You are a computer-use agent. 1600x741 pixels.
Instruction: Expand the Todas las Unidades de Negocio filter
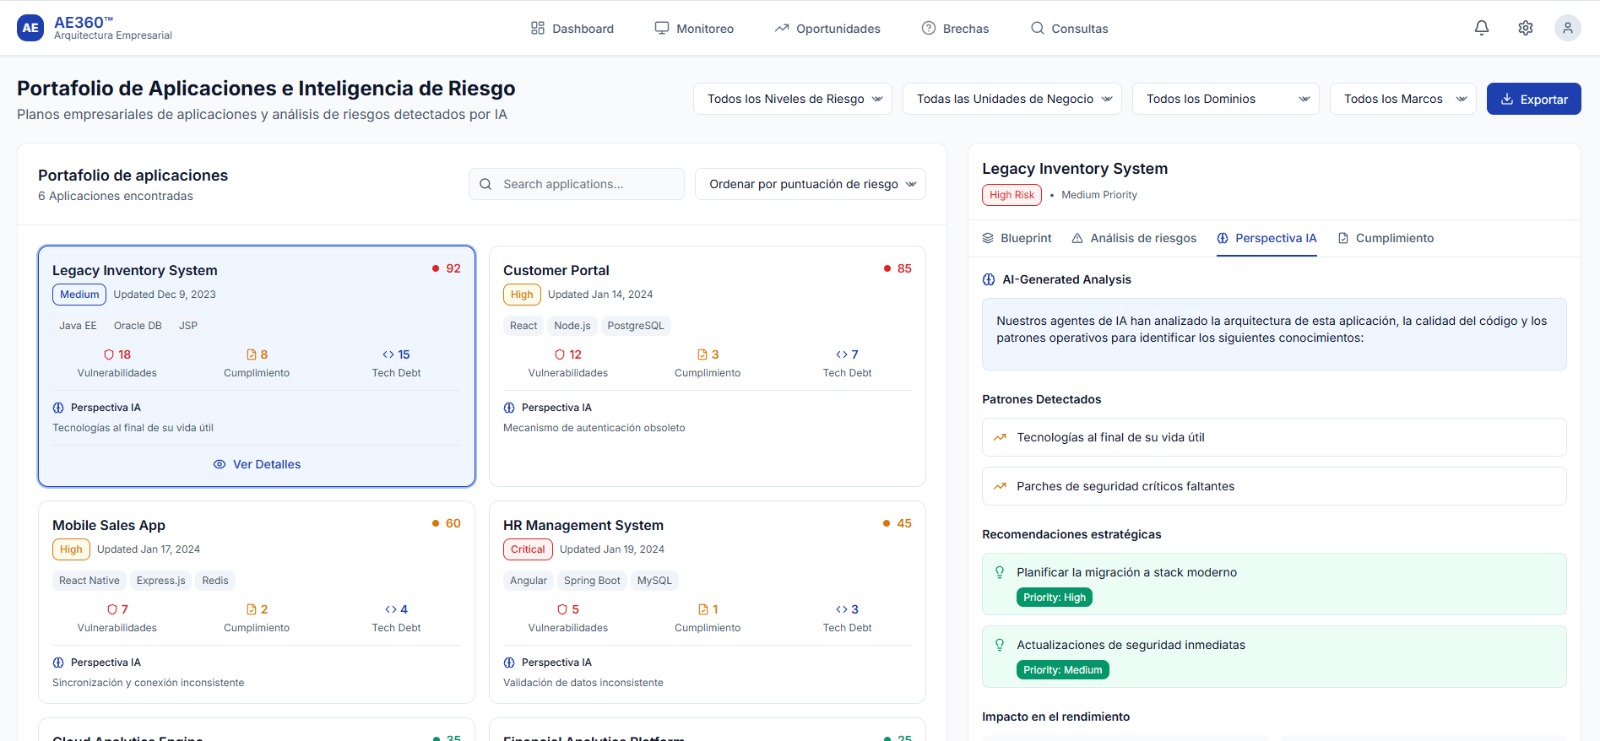pos(1012,99)
